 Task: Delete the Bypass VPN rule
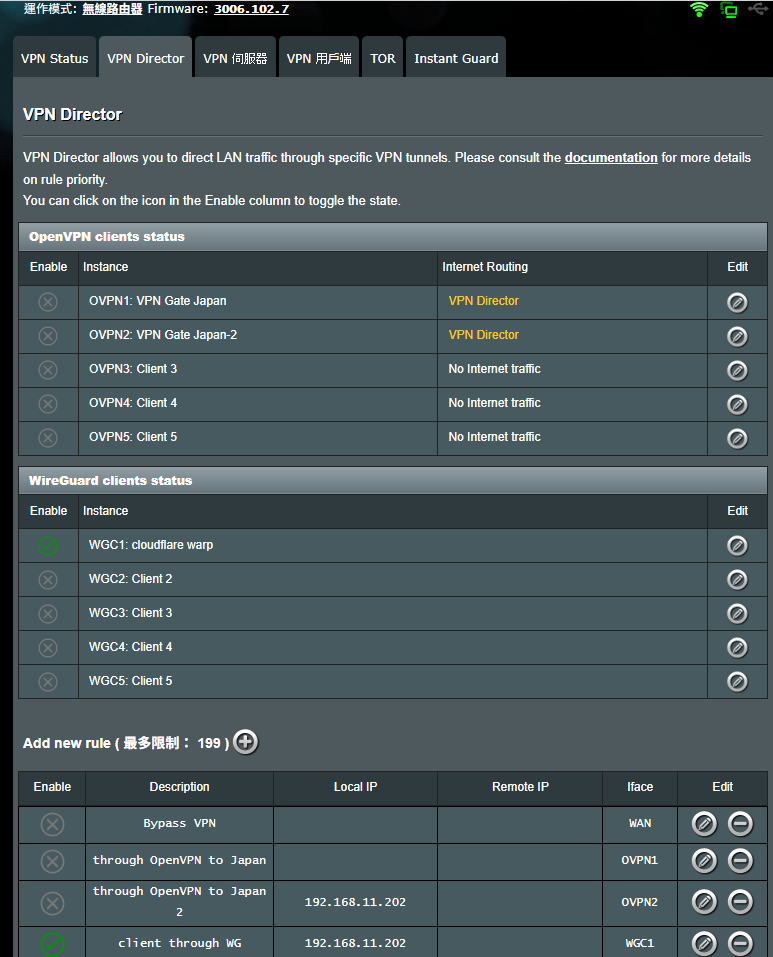[740, 824]
